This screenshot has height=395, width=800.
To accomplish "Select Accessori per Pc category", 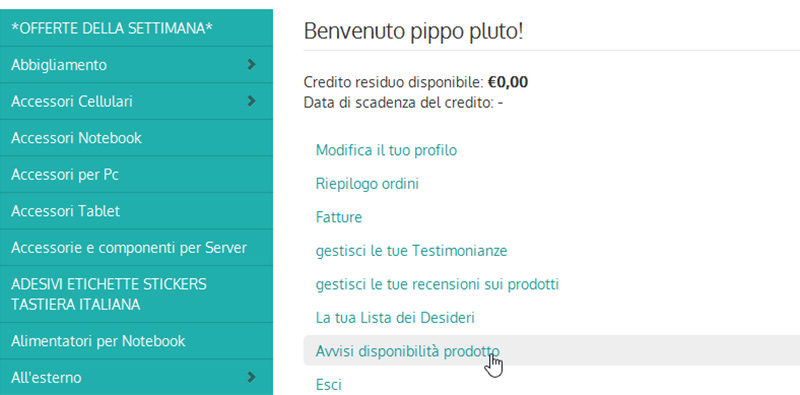I will pos(136,175).
